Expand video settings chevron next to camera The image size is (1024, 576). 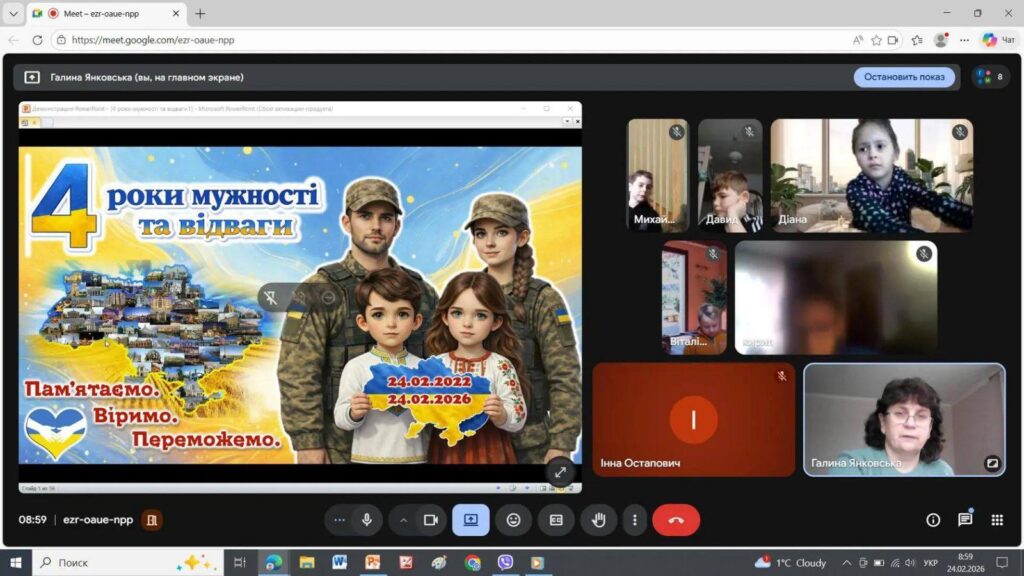tap(404, 520)
